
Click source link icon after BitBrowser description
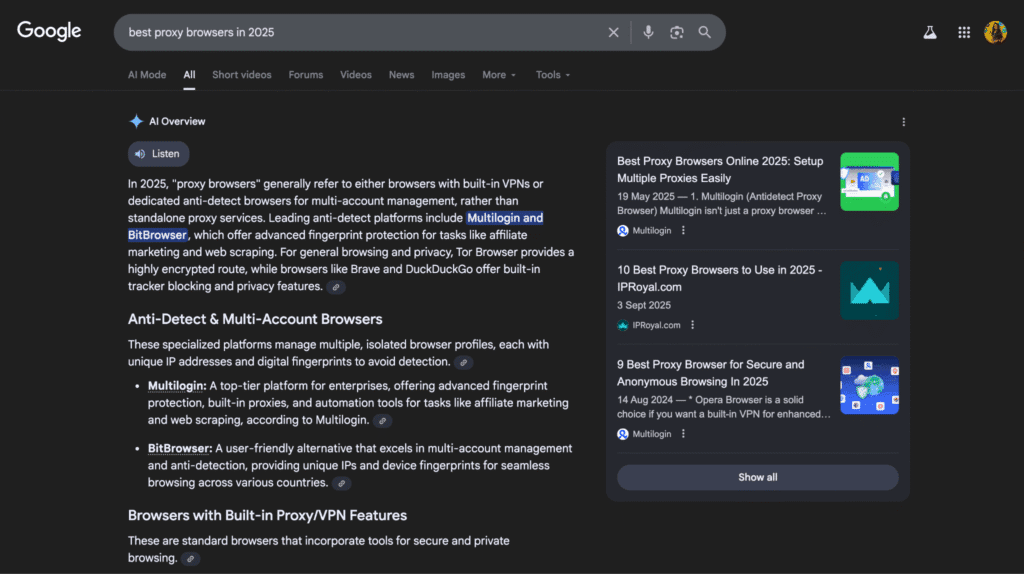(342, 483)
